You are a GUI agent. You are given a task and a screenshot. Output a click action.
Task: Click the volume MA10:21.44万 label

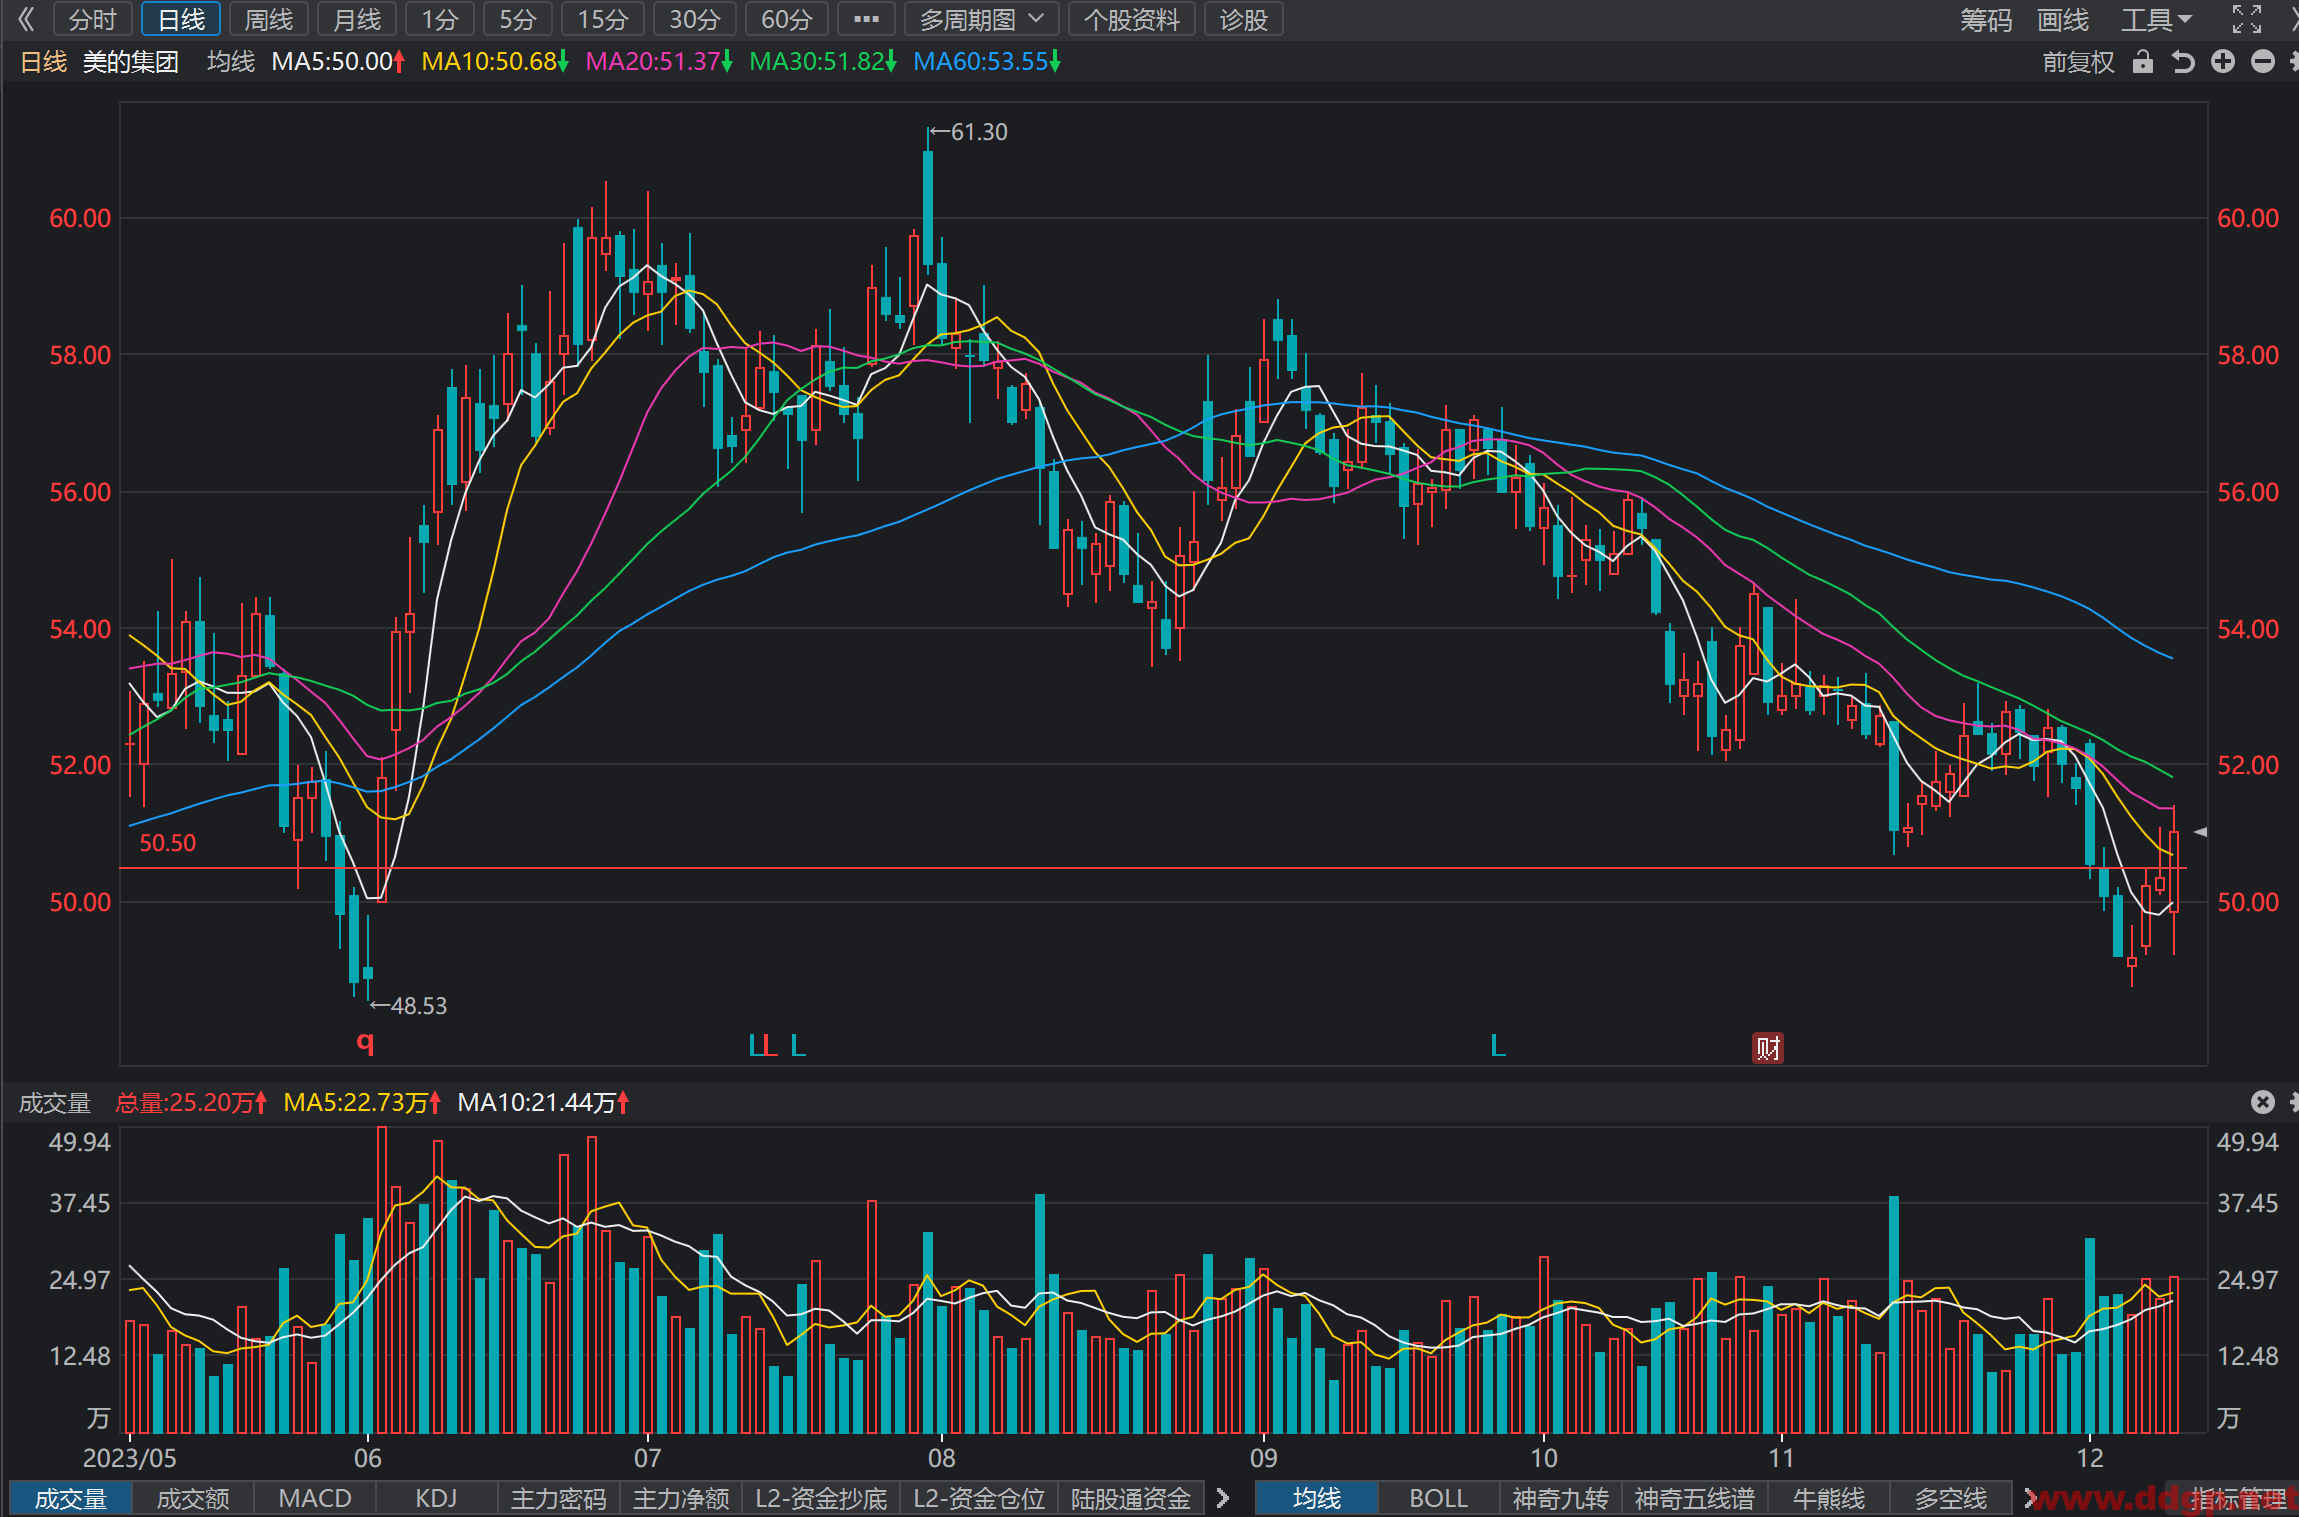[x=543, y=1103]
